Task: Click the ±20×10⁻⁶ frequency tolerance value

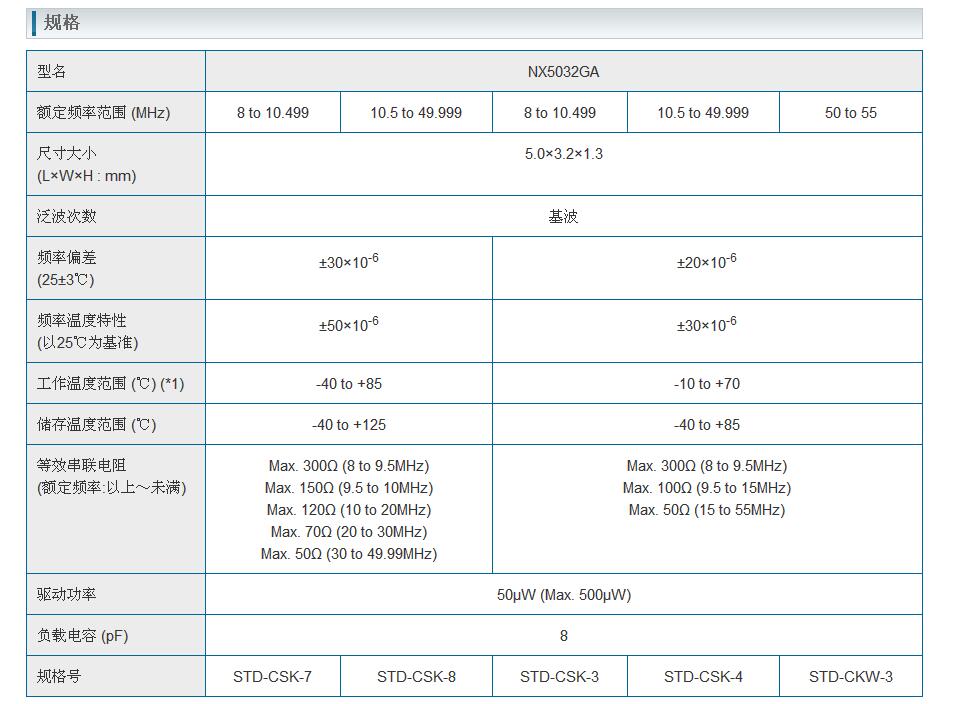Action: pyautogui.click(x=706, y=262)
